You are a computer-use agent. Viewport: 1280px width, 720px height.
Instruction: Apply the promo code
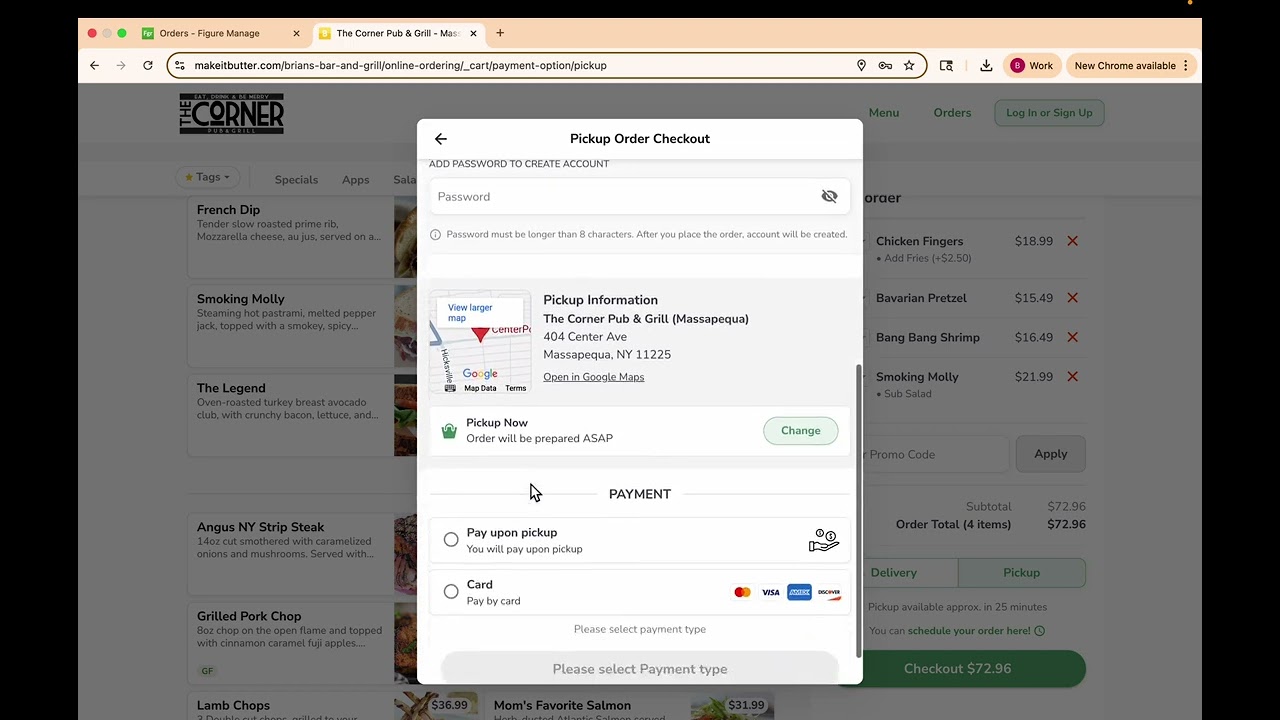(x=1050, y=454)
